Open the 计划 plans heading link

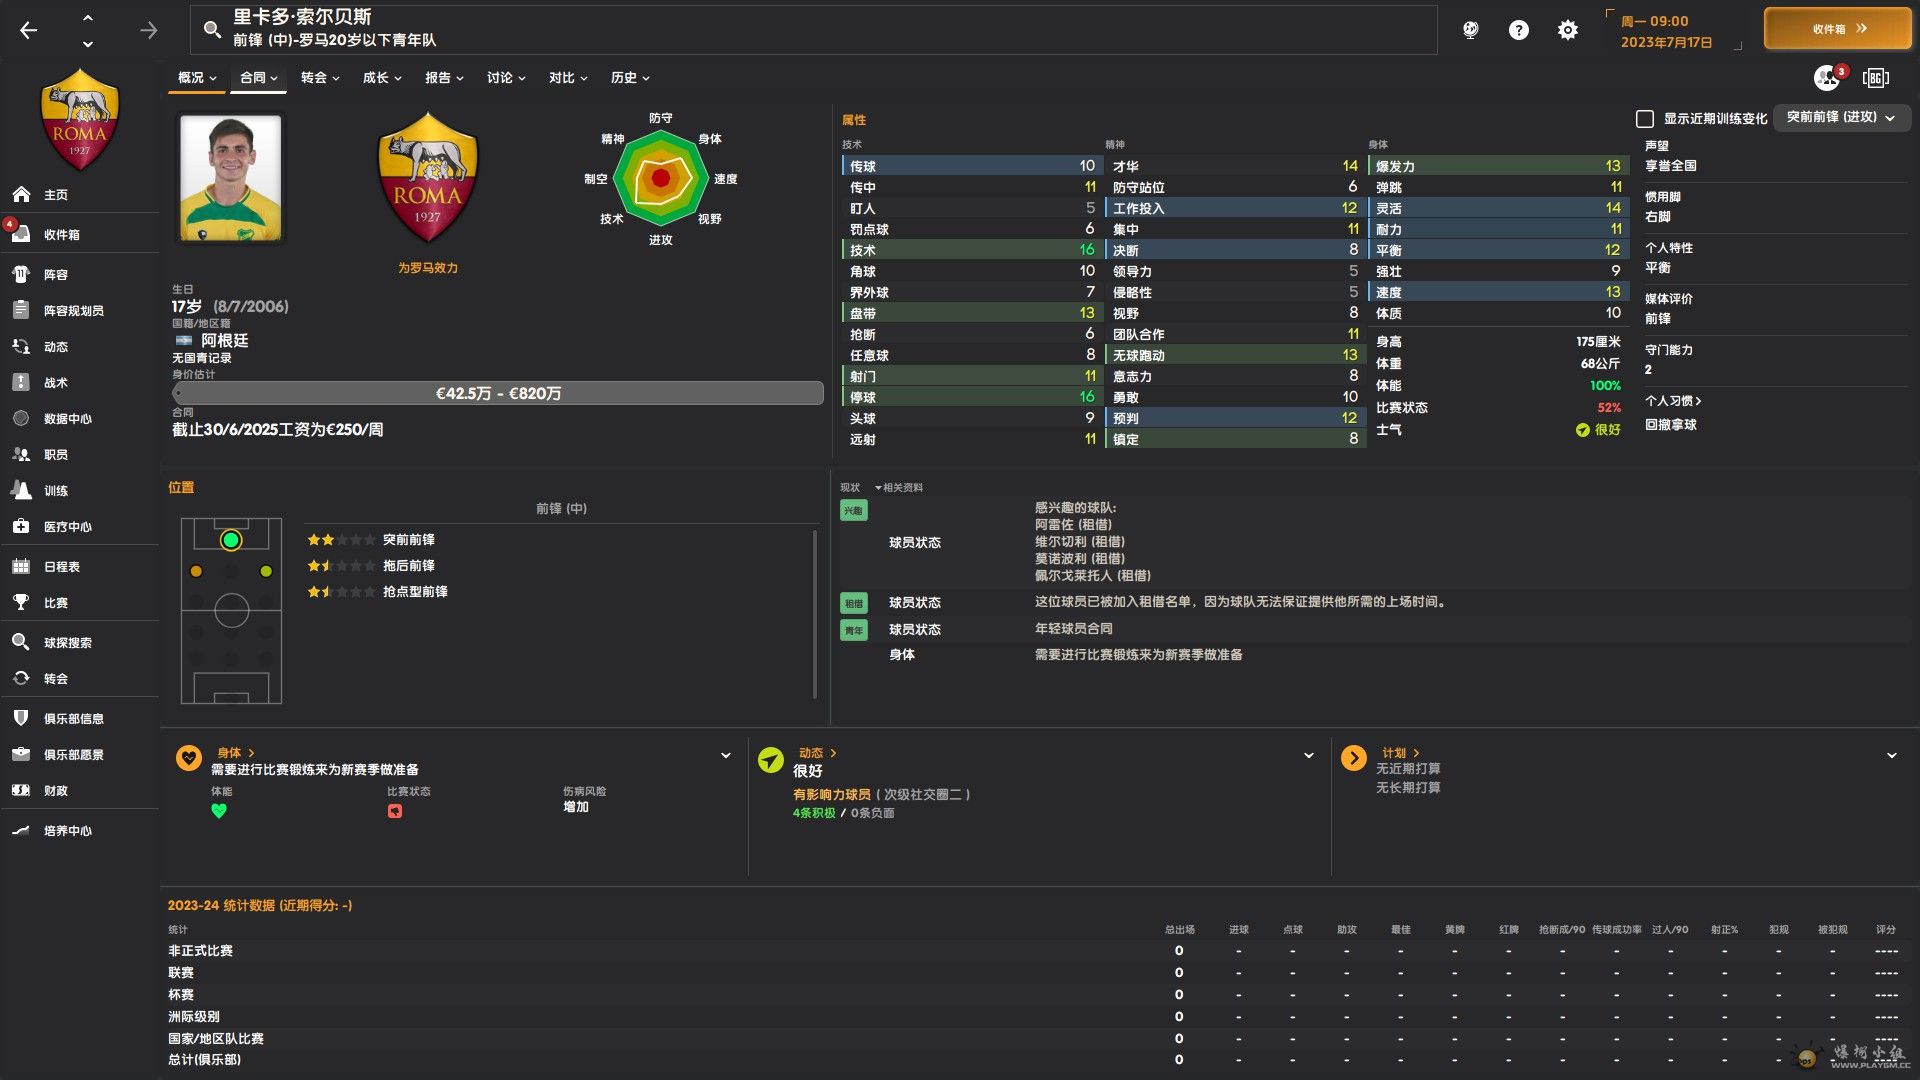(1401, 753)
